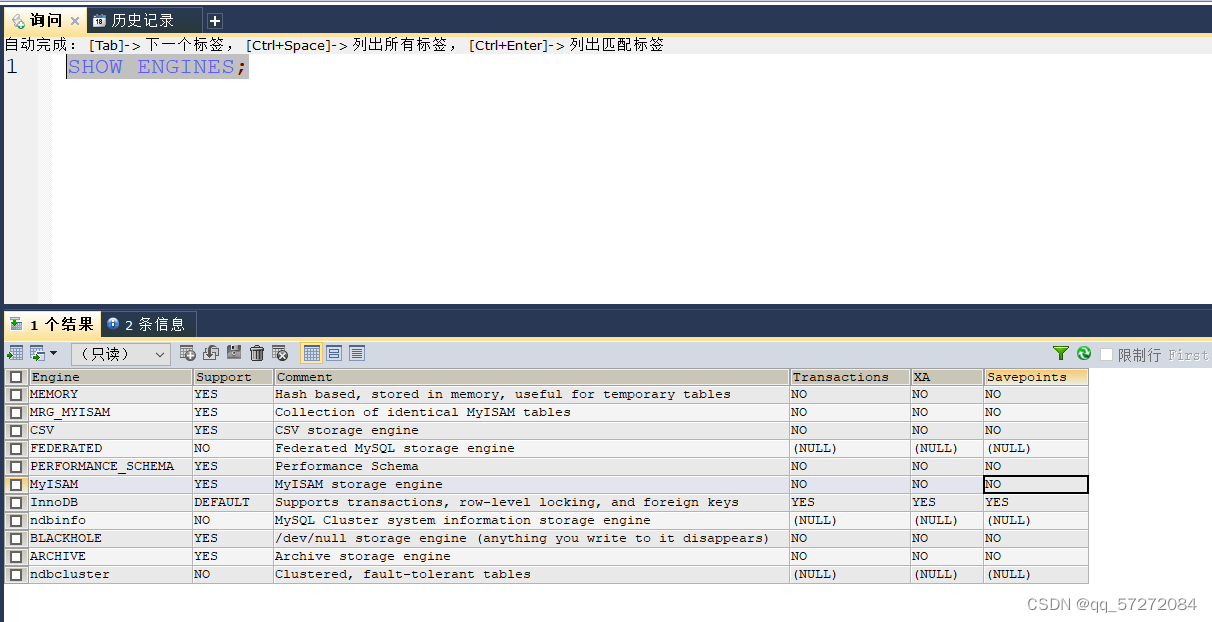Insert a new row using the add-row icon
1212x622 pixels.
[x=188, y=353]
